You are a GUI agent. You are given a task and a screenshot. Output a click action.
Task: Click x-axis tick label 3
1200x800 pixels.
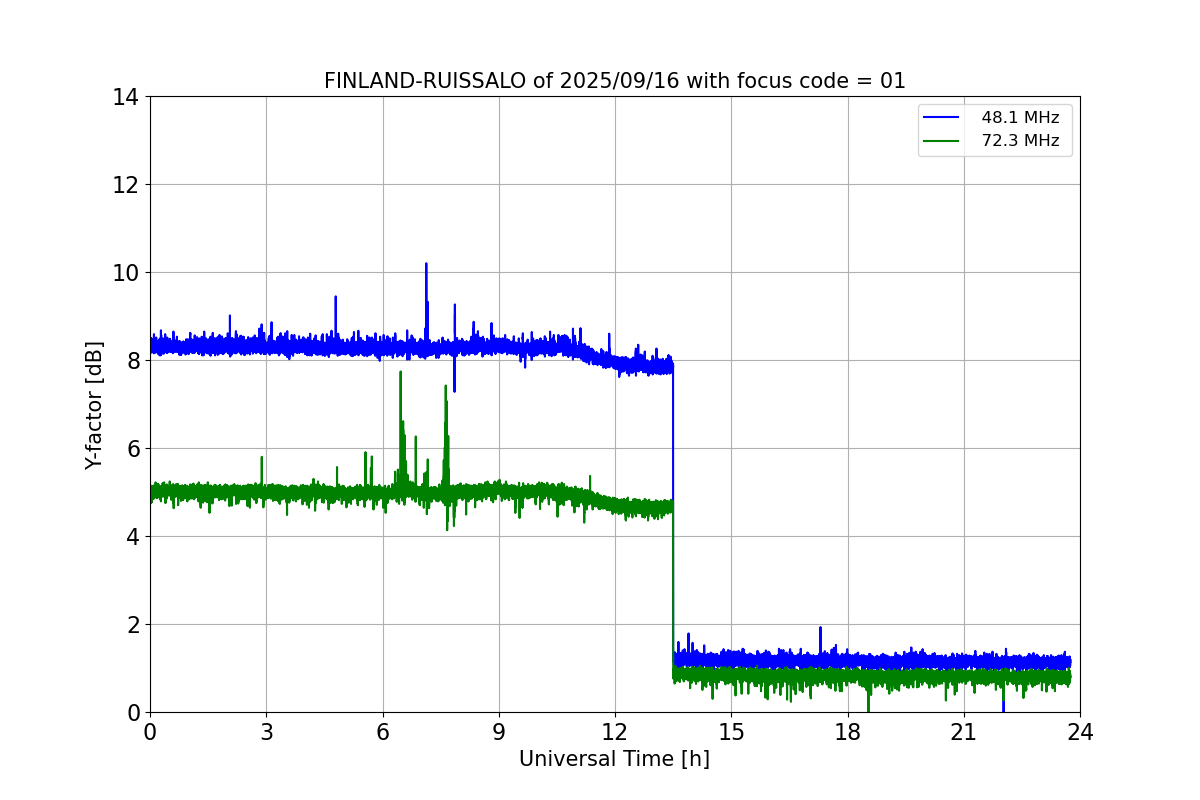pyautogui.click(x=266, y=732)
